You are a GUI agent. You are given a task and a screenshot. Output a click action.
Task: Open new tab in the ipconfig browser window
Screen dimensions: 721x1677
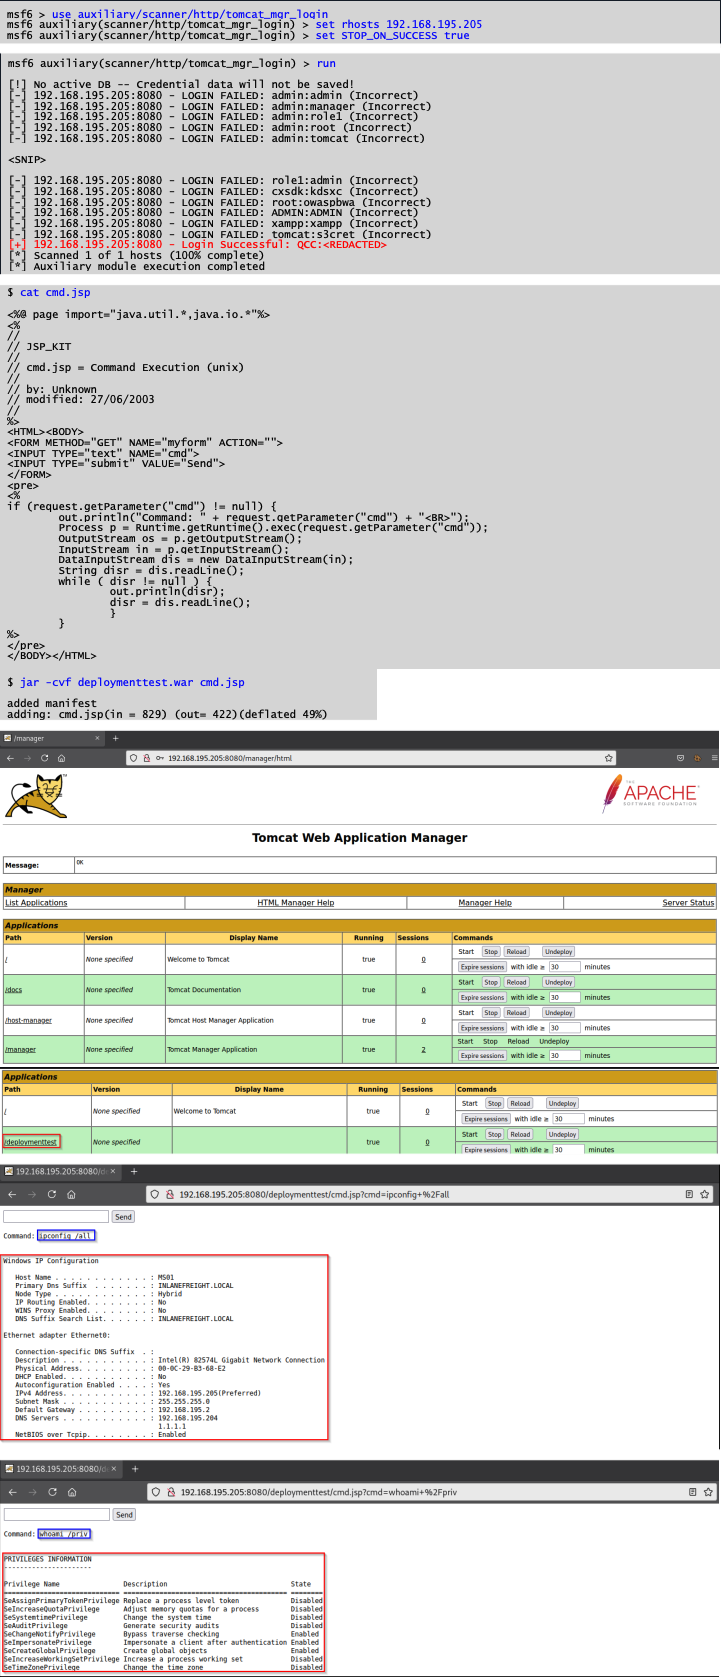134,1171
